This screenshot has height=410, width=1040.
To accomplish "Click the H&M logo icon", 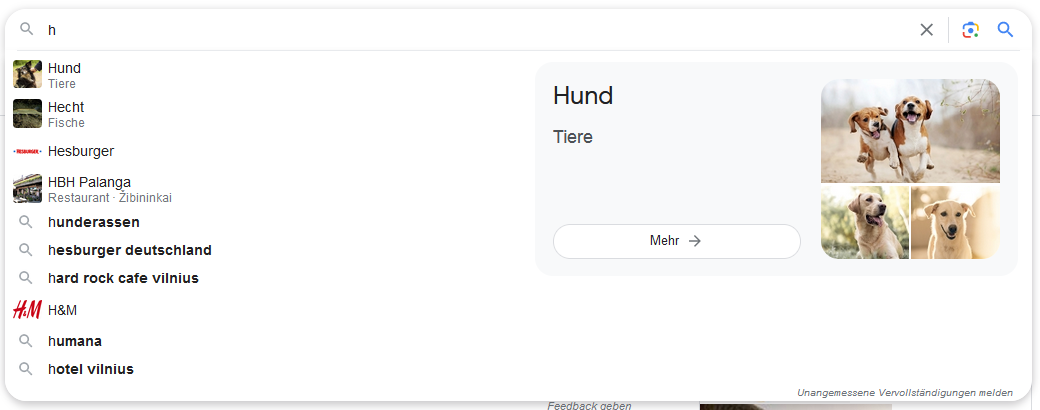I will point(27,310).
